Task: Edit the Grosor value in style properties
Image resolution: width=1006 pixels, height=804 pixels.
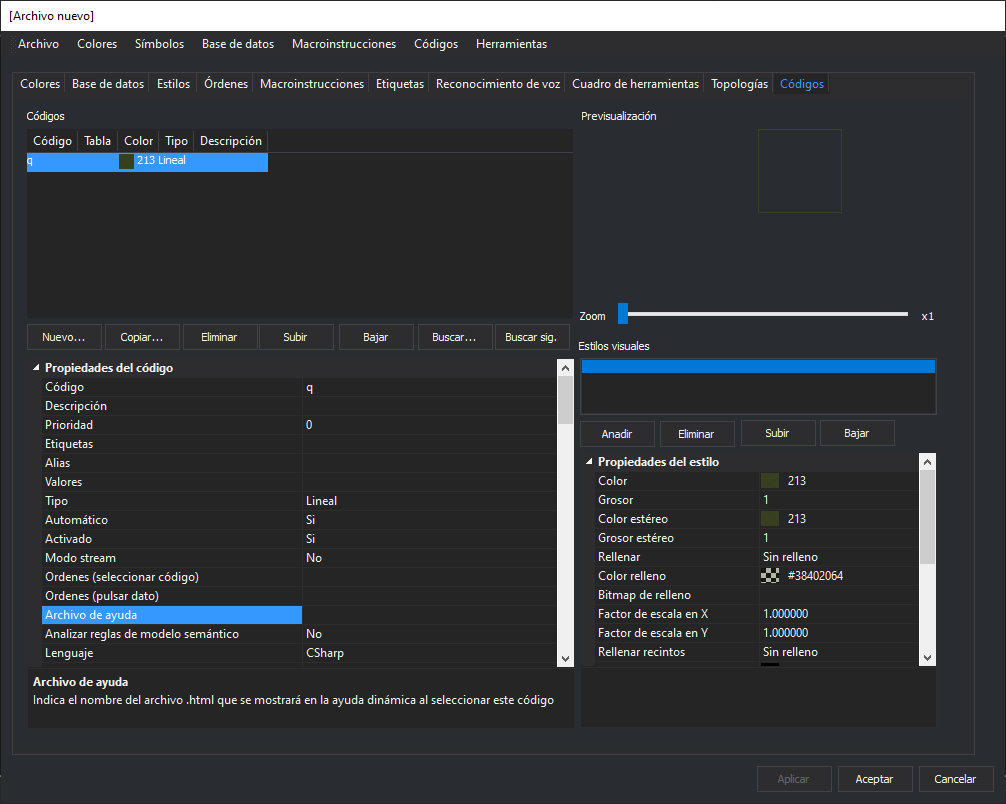Action: [839, 500]
